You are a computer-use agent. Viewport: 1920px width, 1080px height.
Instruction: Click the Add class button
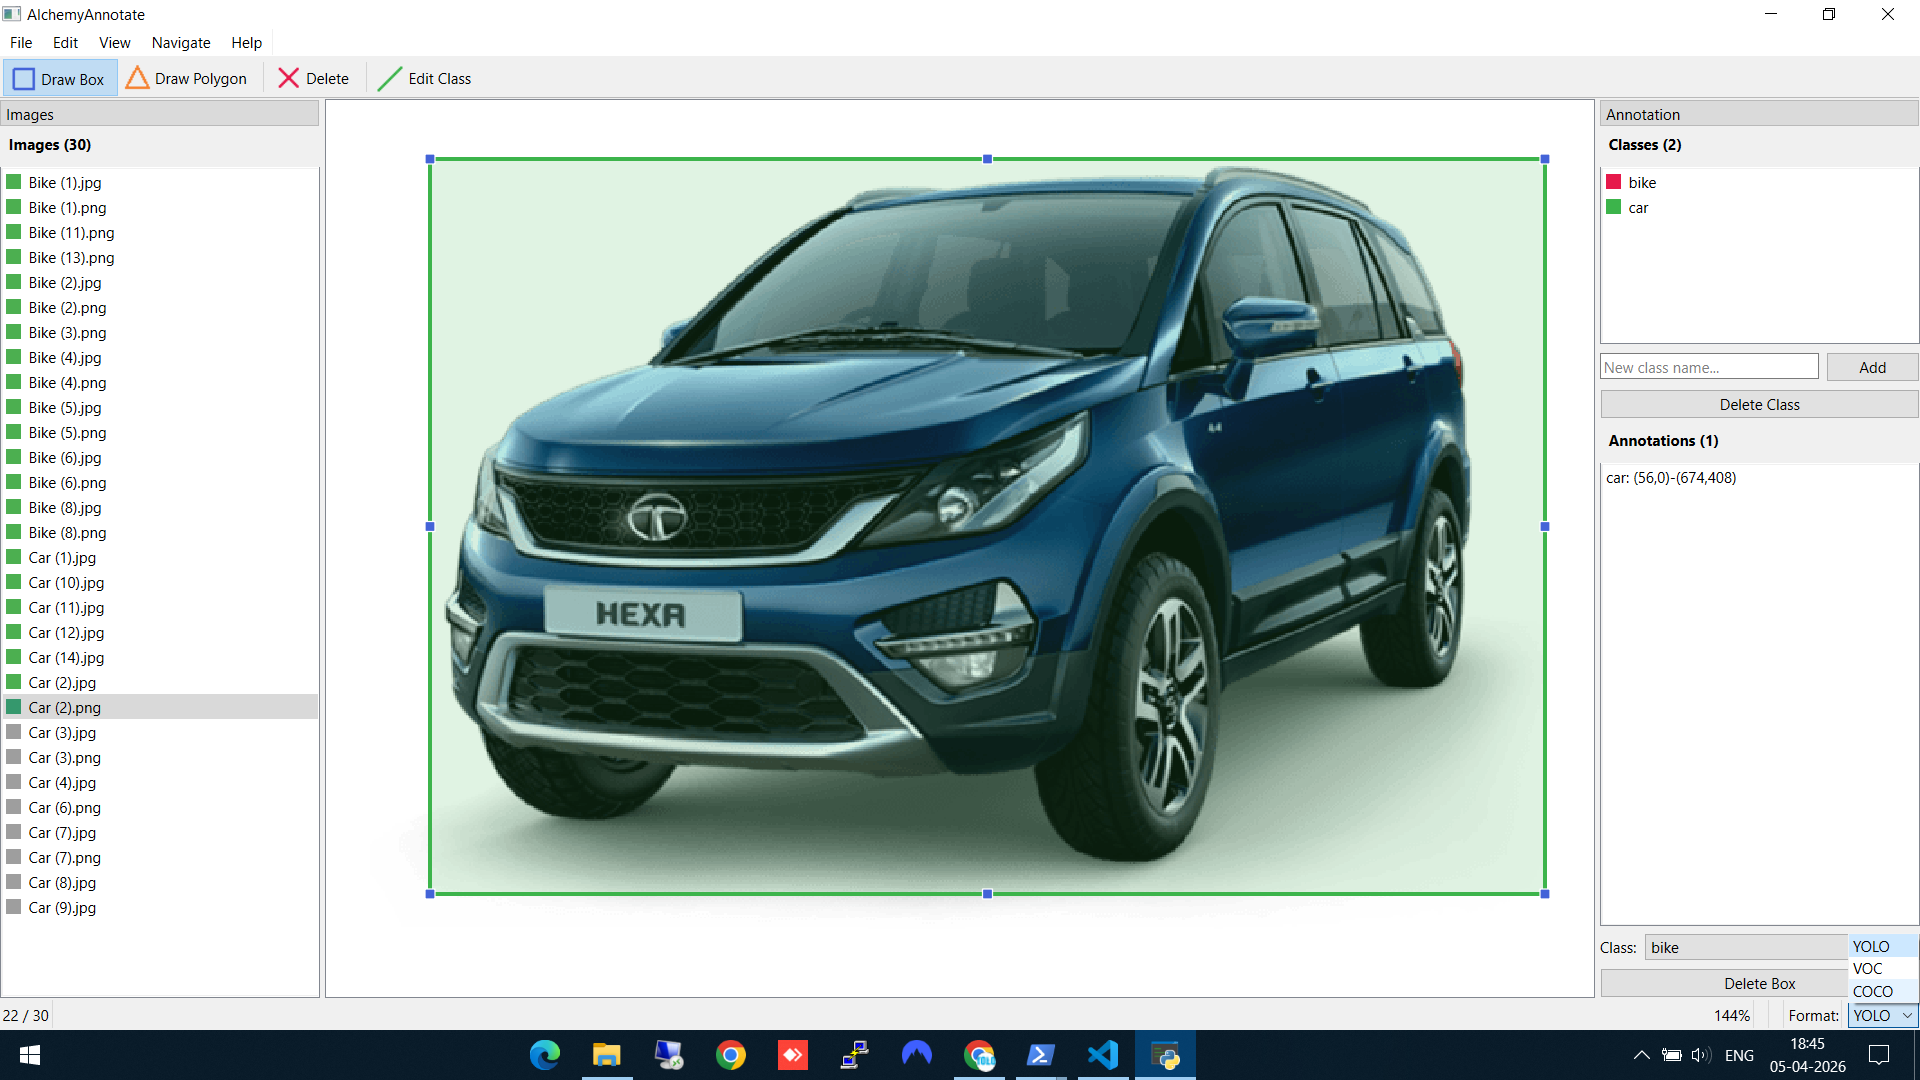[x=1871, y=368]
